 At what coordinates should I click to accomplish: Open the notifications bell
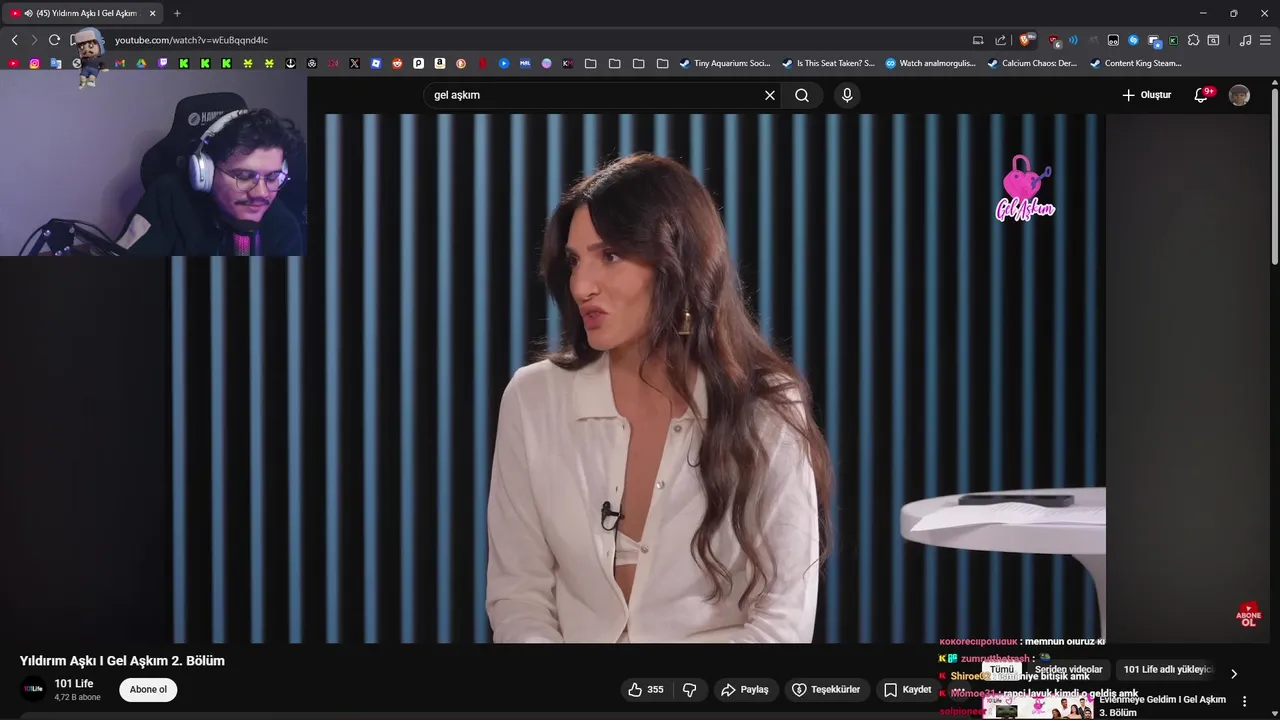1201,95
